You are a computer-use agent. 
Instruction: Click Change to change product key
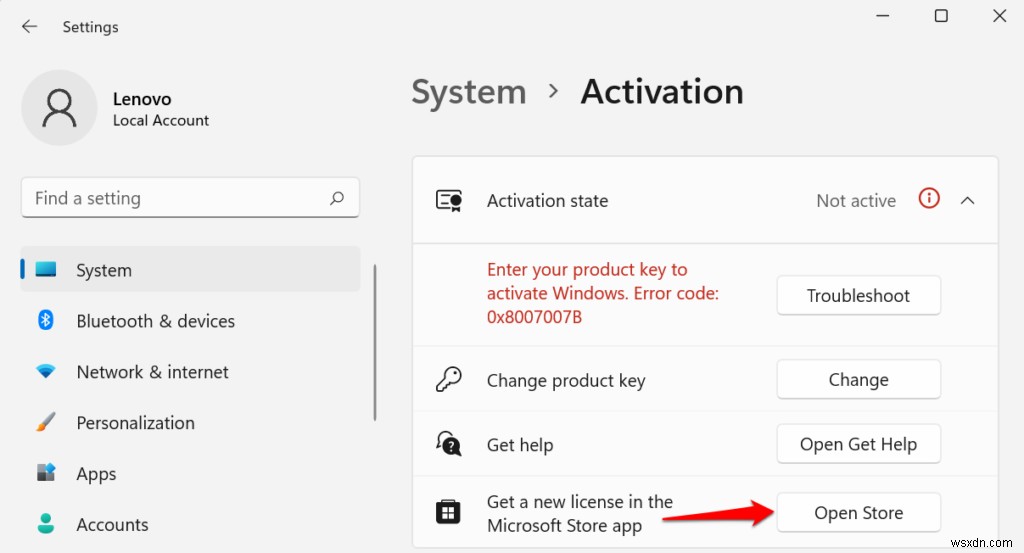pyautogui.click(x=858, y=380)
